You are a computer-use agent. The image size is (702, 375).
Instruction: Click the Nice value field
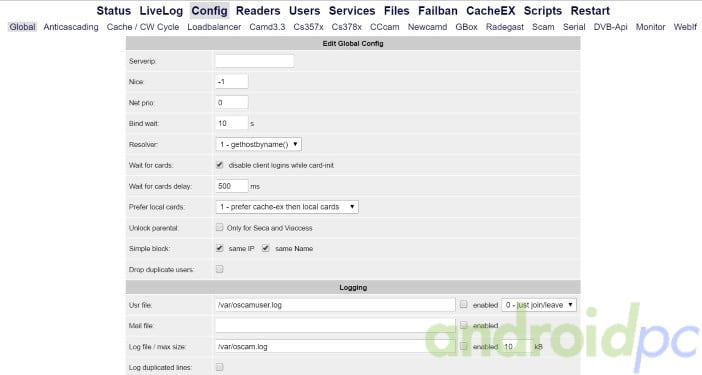[231, 82]
